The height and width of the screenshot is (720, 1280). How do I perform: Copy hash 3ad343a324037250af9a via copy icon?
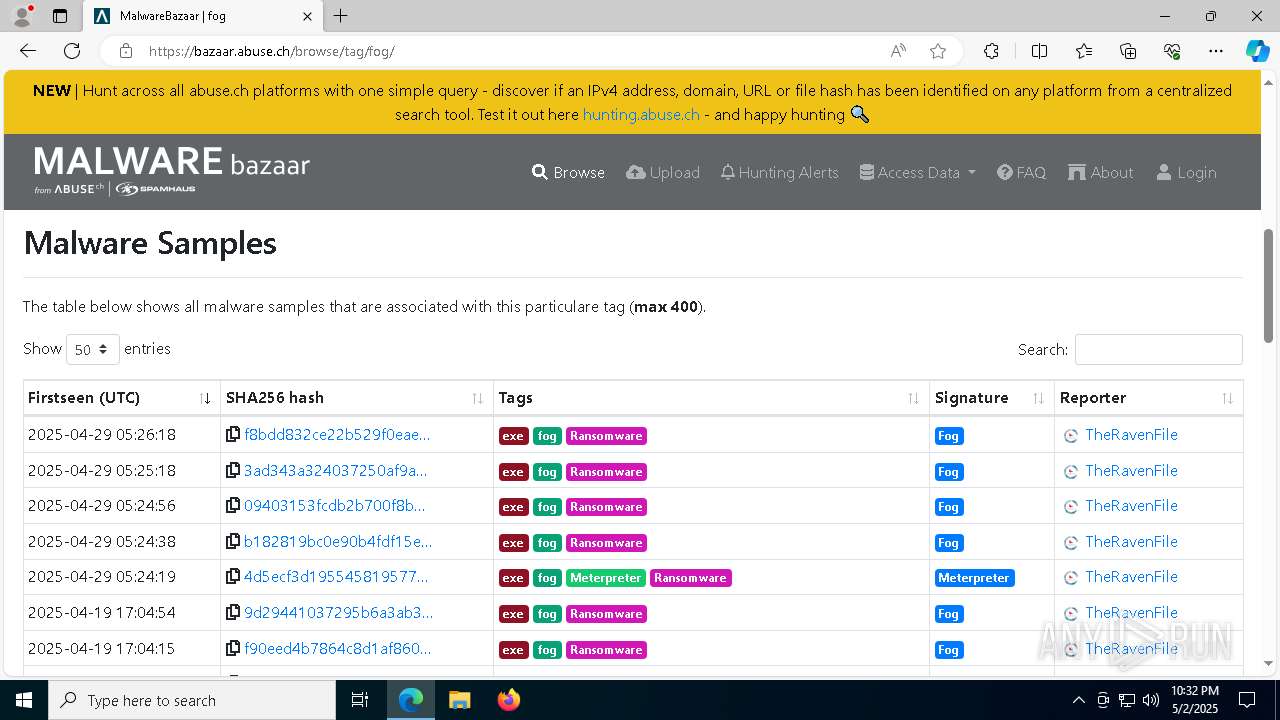233,470
